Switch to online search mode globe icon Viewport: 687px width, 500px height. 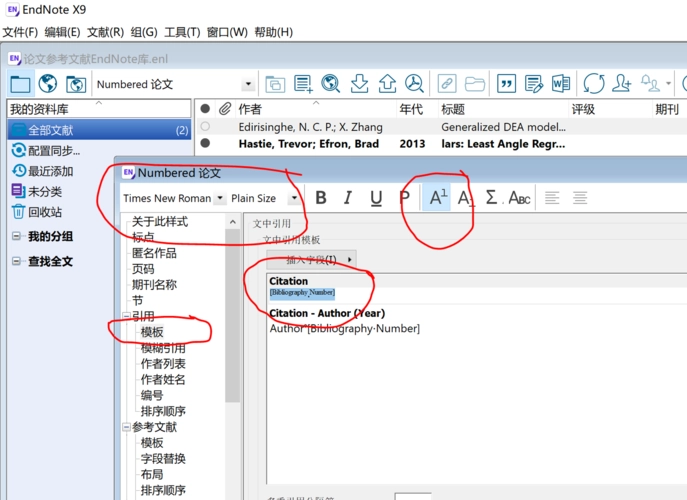[48, 83]
